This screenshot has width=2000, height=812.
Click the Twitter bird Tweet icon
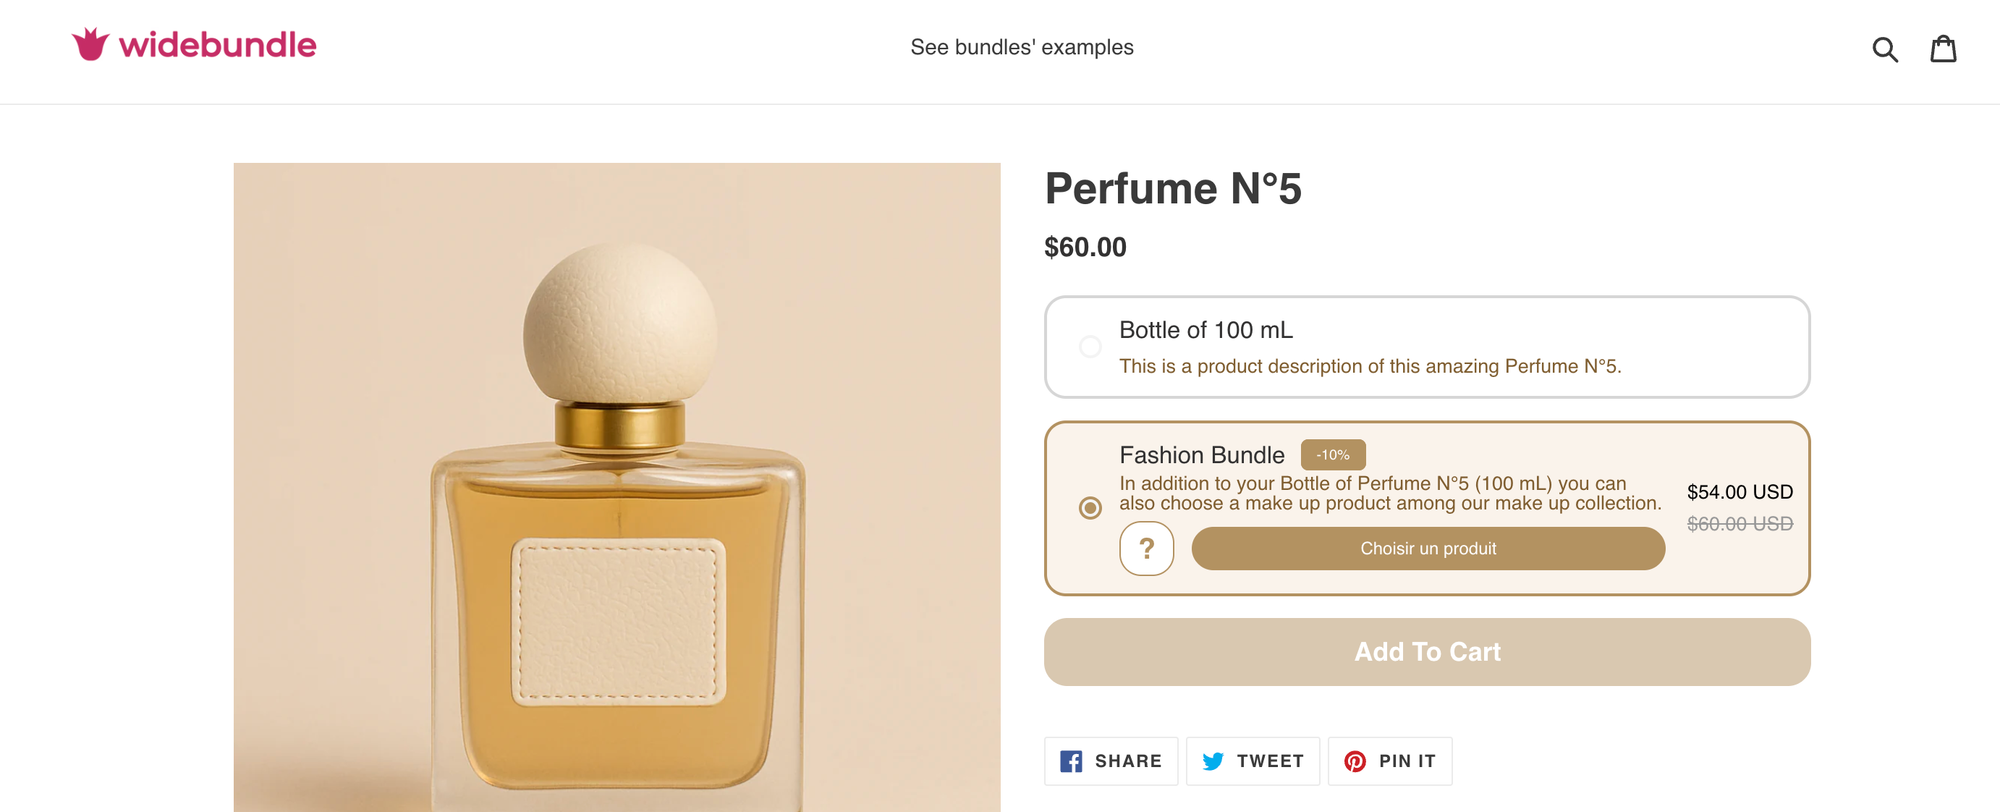pyautogui.click(x=1213, y=761)
